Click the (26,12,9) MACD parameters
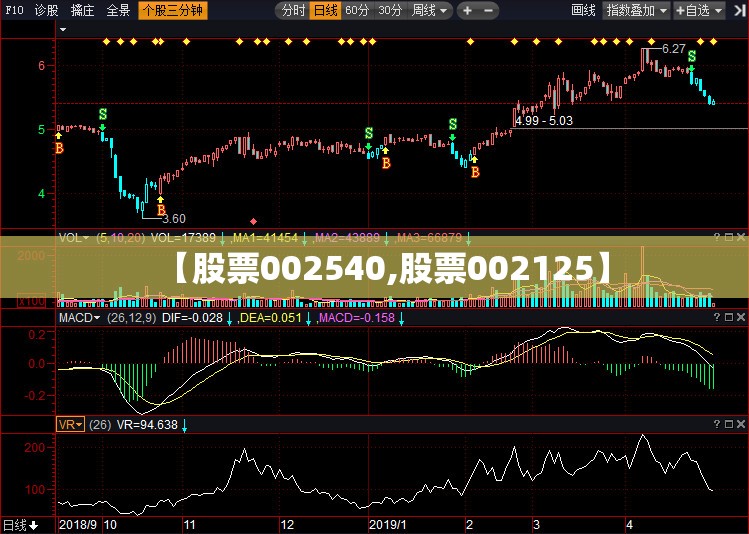749x534 pixels. pos(131,318)
